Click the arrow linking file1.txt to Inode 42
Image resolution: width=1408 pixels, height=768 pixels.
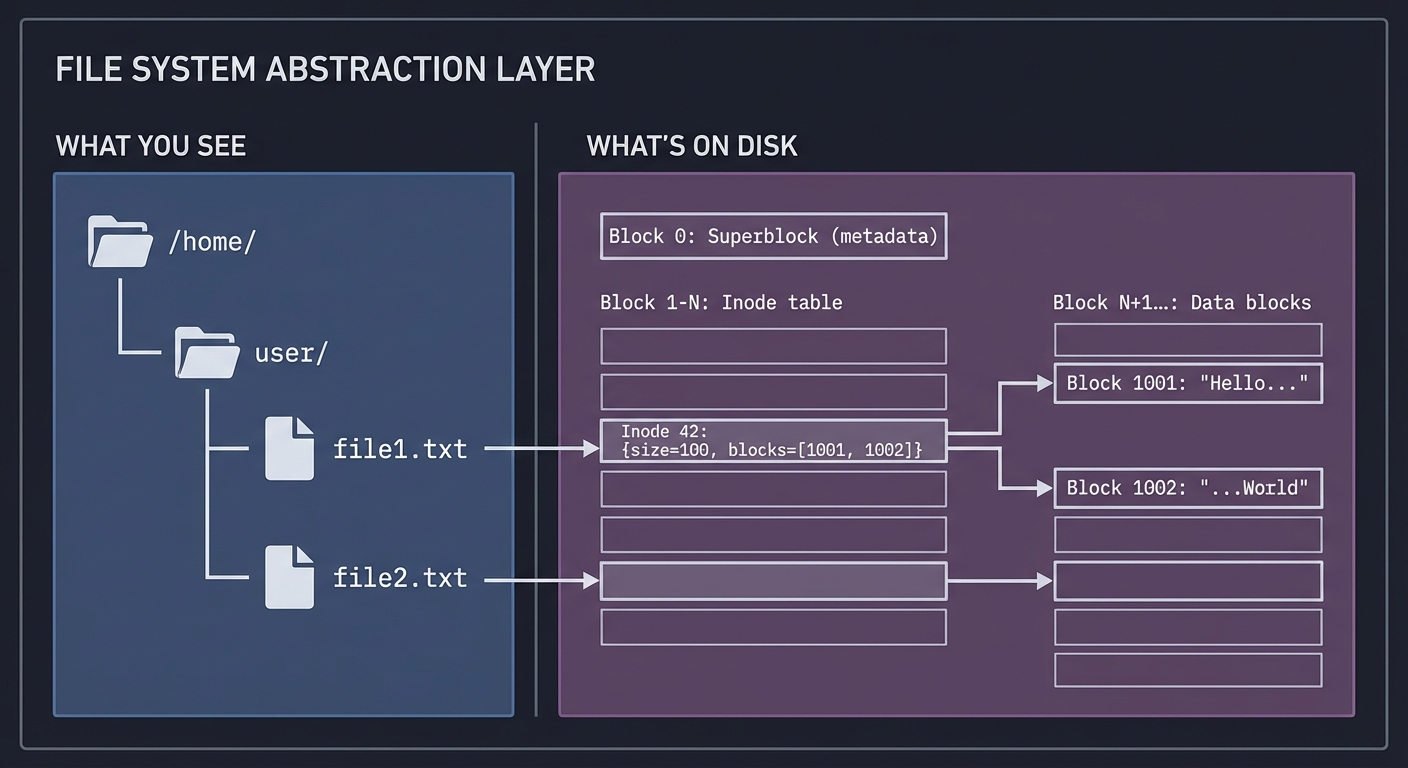tap(540, 448)
